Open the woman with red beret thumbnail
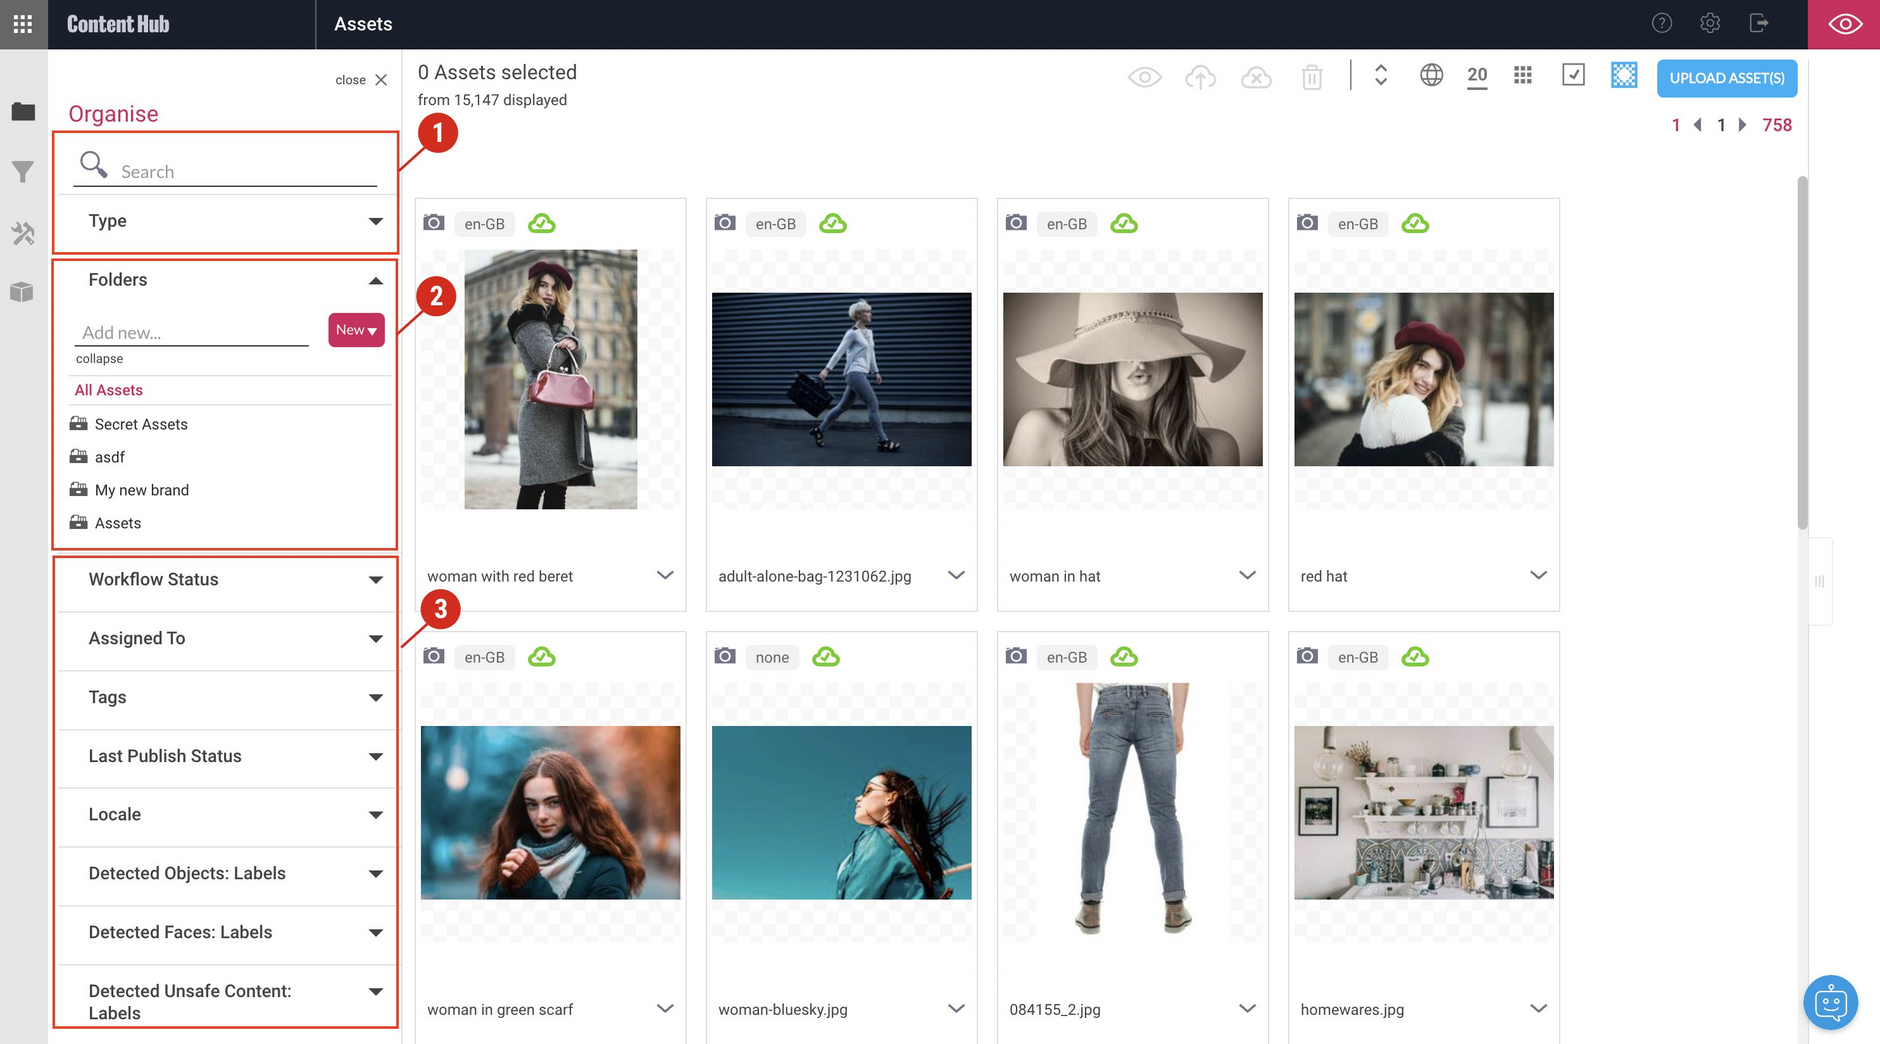Image resolution: width=1880 pixels, height=1044 pixels. 551,379
